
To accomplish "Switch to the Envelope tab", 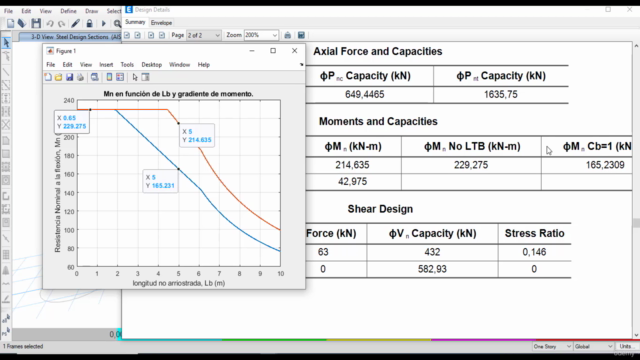I will click(x=161, y=23).
